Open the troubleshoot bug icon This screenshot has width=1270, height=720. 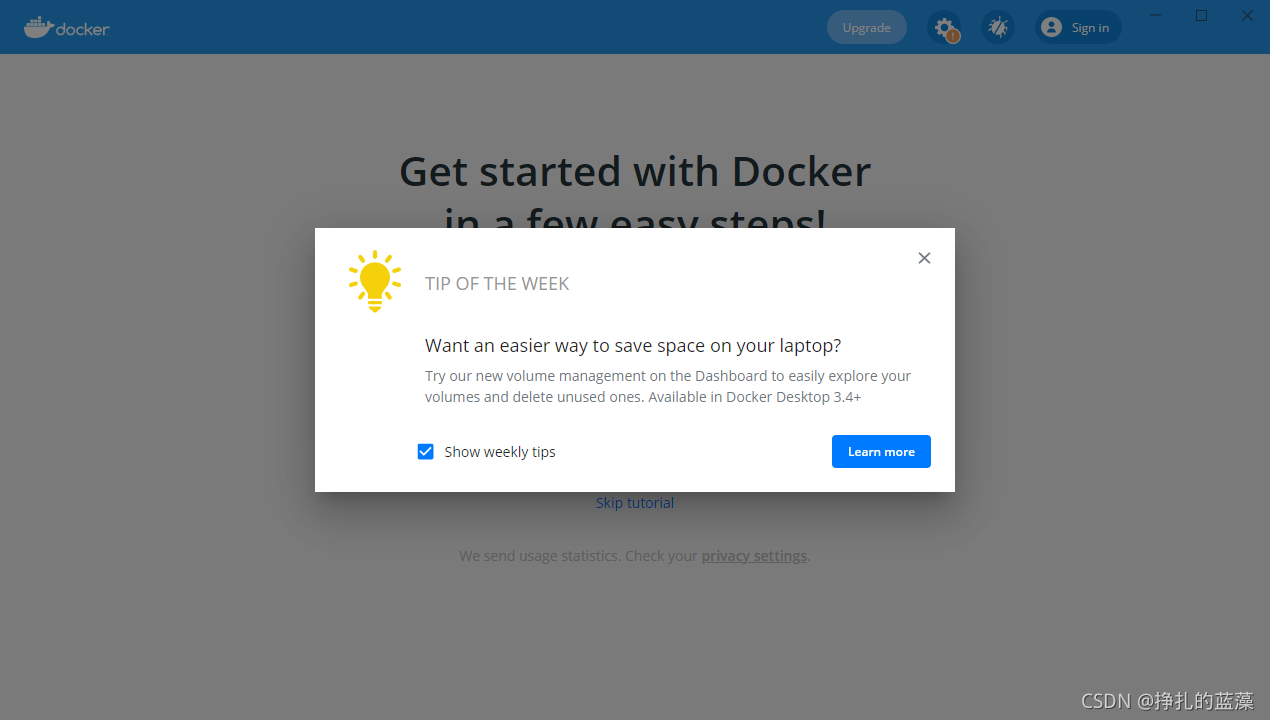coord(998,27)
